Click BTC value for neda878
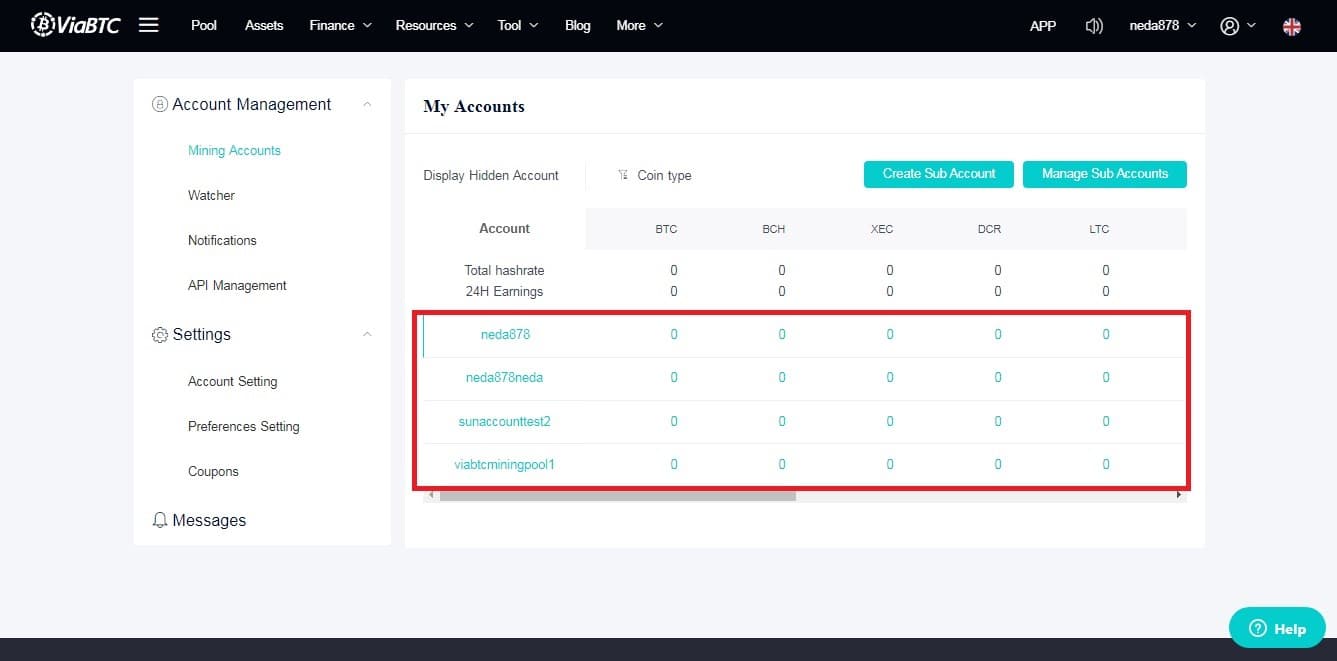This screenshot has height=661, width=1337. 674,334
